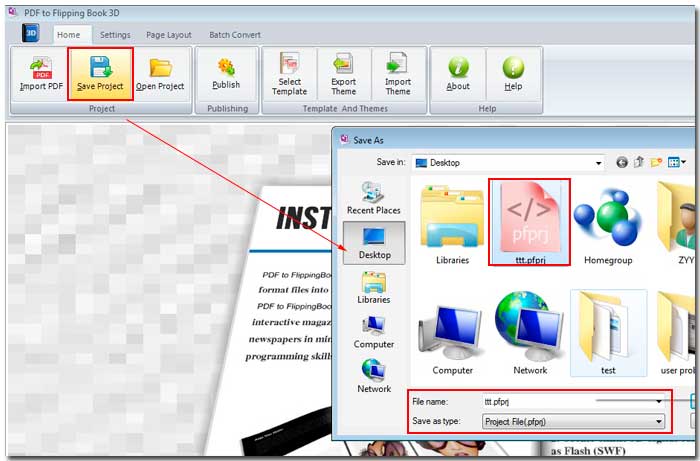Screen dimensions: 700x461
Task: Go back using the Save As back arrow
Action: pyautogui.click(x=622, y=162)
